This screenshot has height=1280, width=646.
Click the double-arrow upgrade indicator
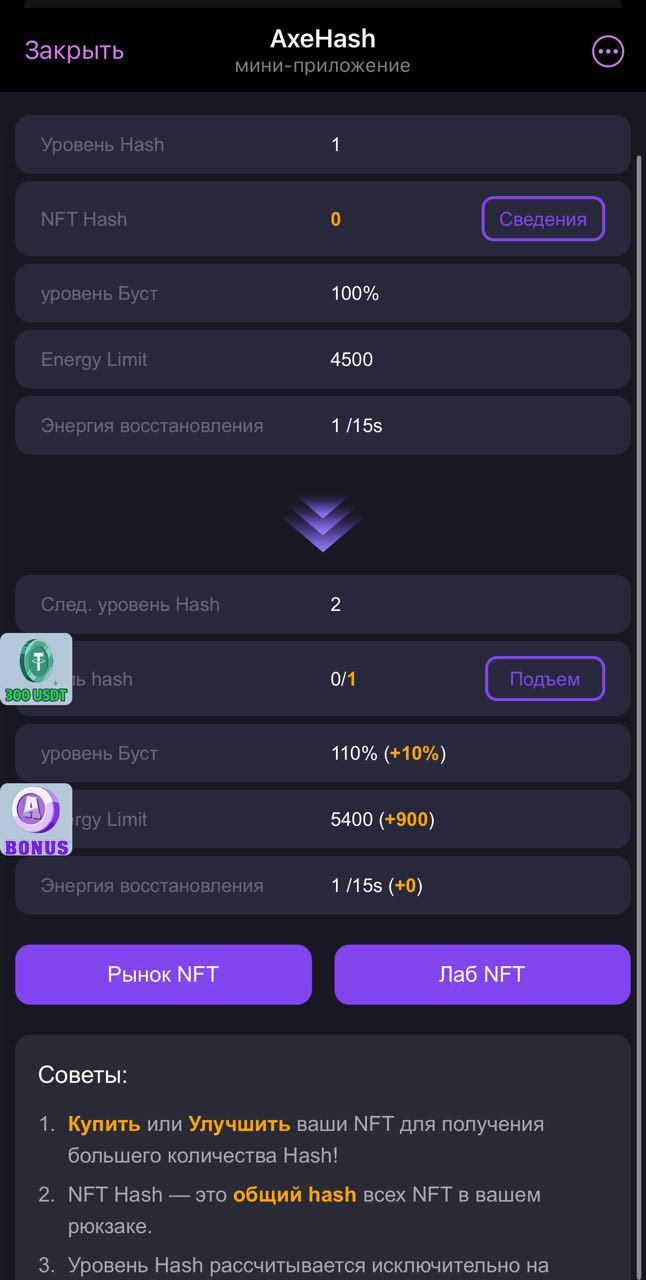(x=322, y=519)
